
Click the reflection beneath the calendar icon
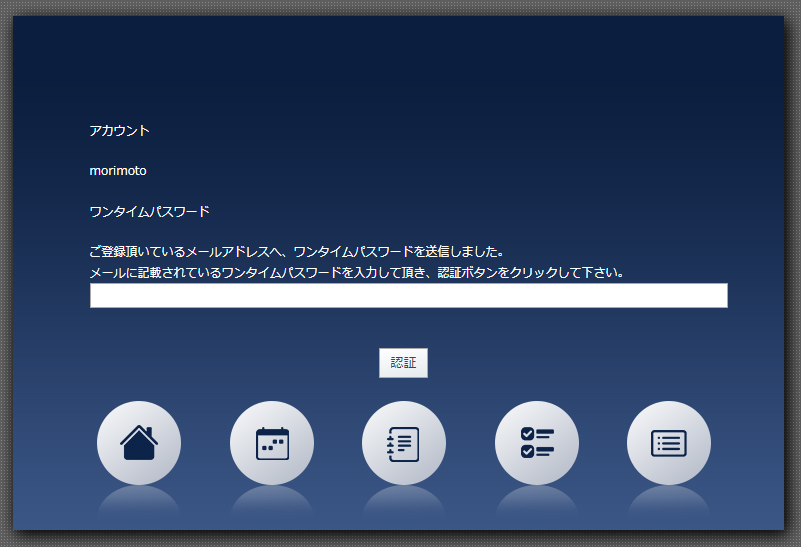[x=272, y=503]
